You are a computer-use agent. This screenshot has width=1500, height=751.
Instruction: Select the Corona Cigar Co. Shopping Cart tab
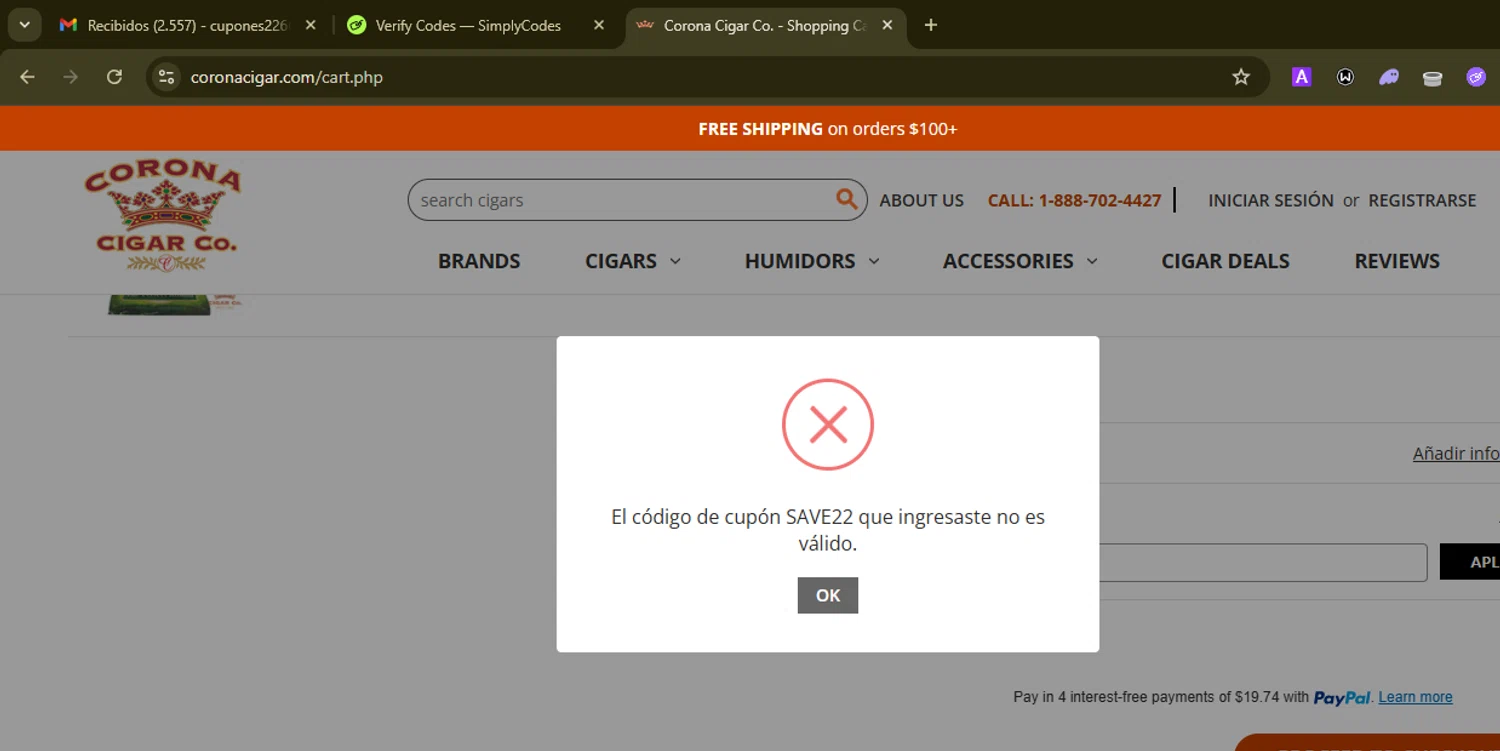pos(765,25)
